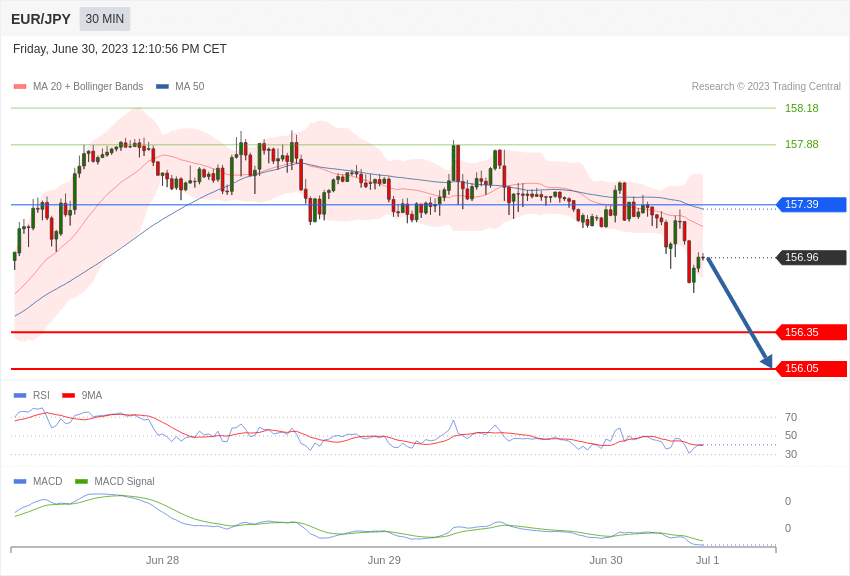Select the RSI 70 axis value
The width and height of the screenshot is (850, 576).
point(791,417)
